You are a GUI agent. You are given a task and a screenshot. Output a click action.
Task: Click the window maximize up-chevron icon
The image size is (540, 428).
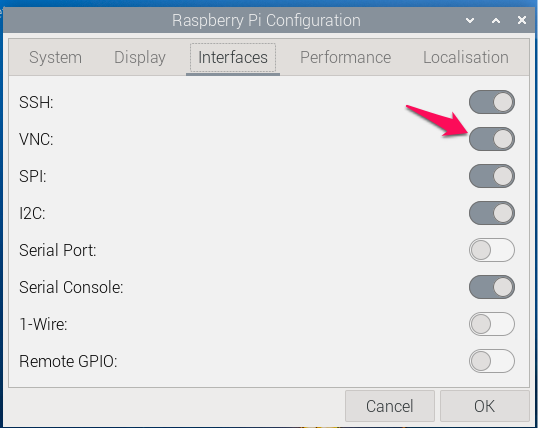click(496, 20)
